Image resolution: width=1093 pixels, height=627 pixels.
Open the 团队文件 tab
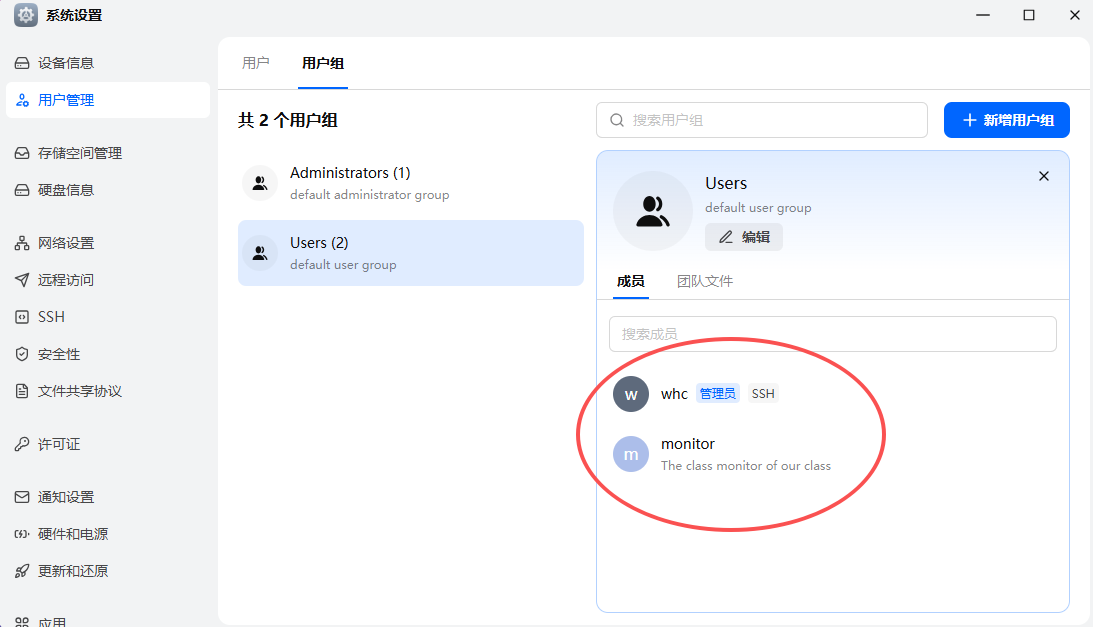[x=705, y=281]
